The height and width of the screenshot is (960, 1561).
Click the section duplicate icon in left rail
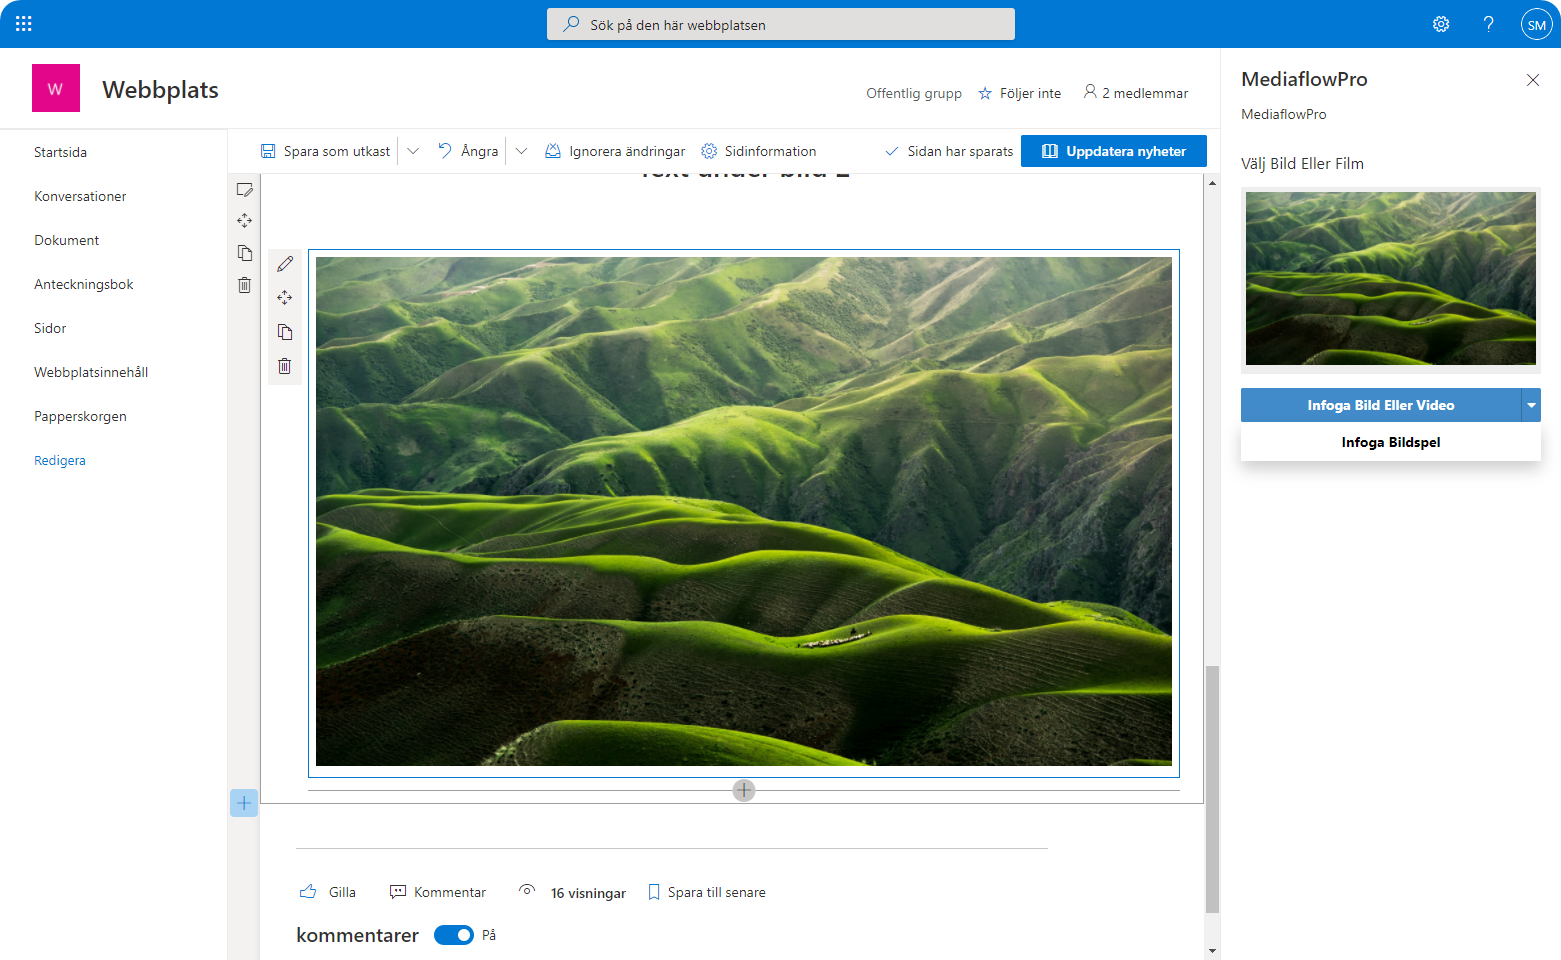point(245,253)
